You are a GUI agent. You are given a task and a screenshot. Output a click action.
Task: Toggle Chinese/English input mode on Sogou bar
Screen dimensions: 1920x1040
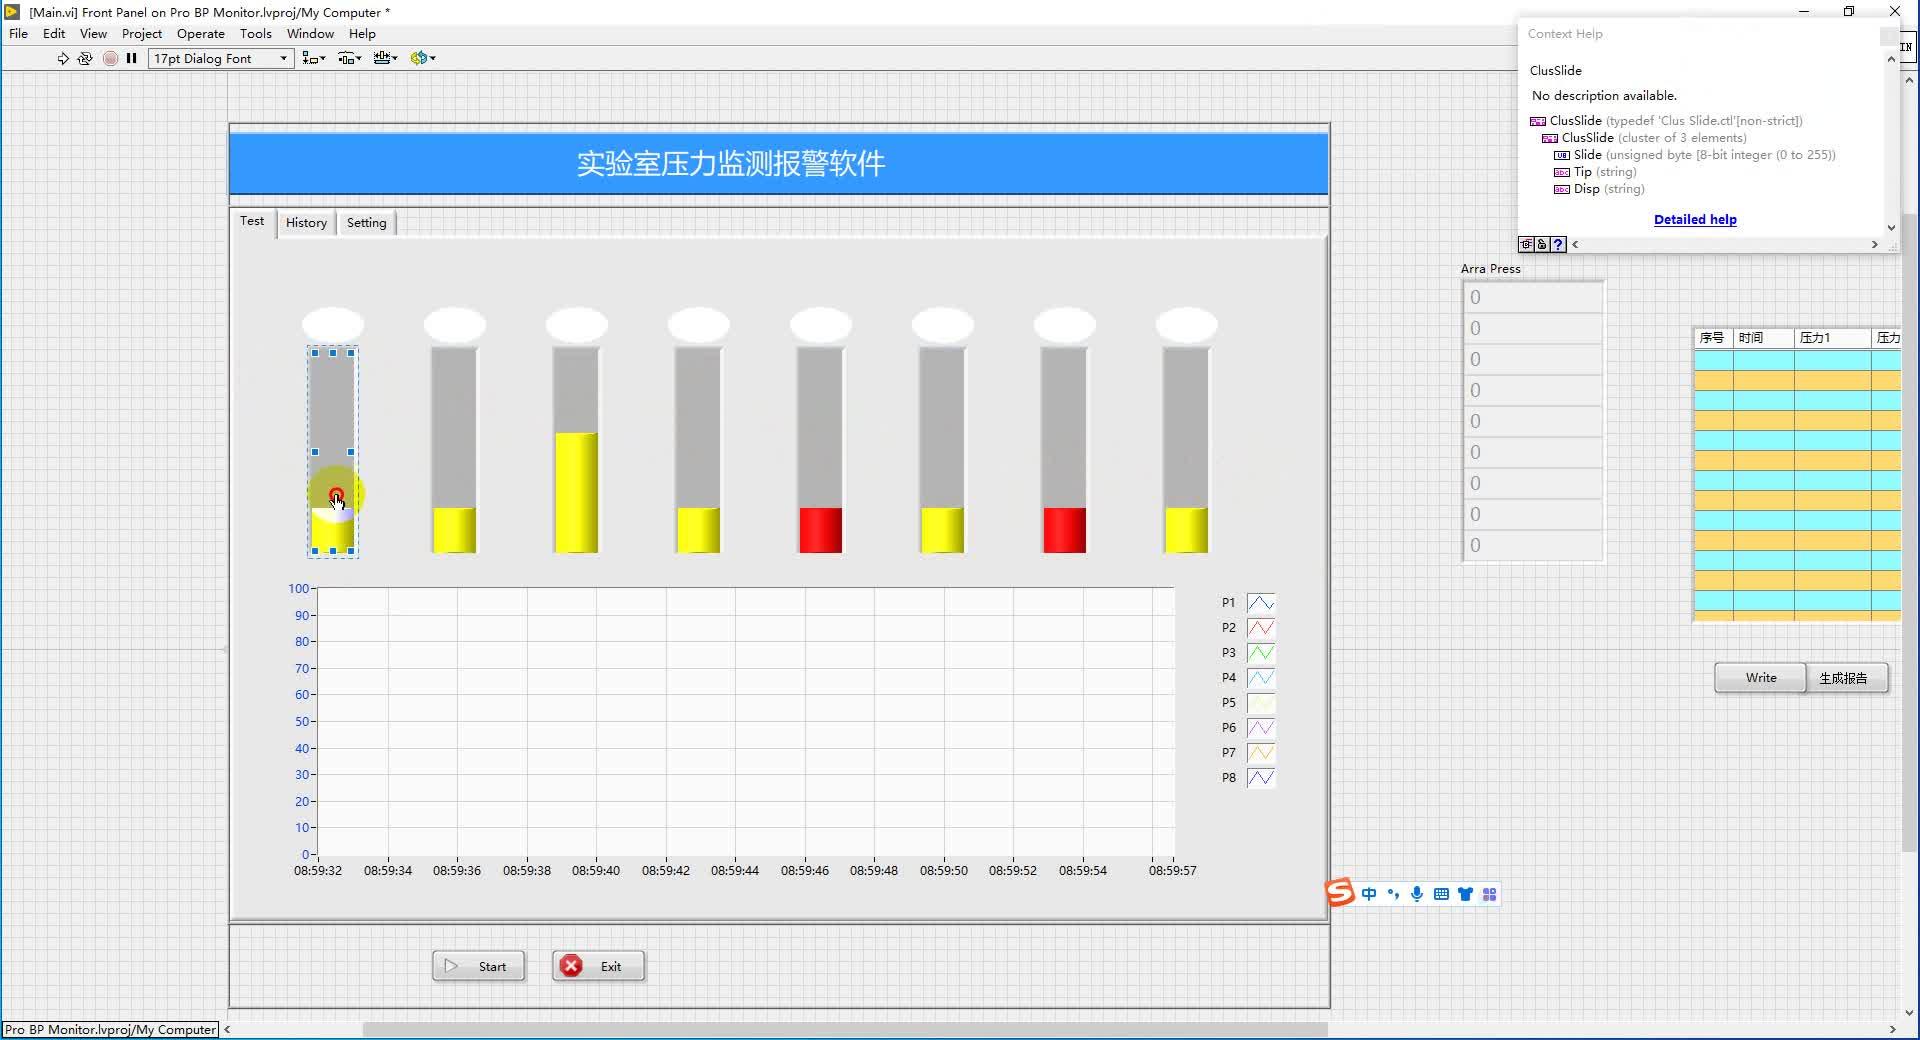1370,894
